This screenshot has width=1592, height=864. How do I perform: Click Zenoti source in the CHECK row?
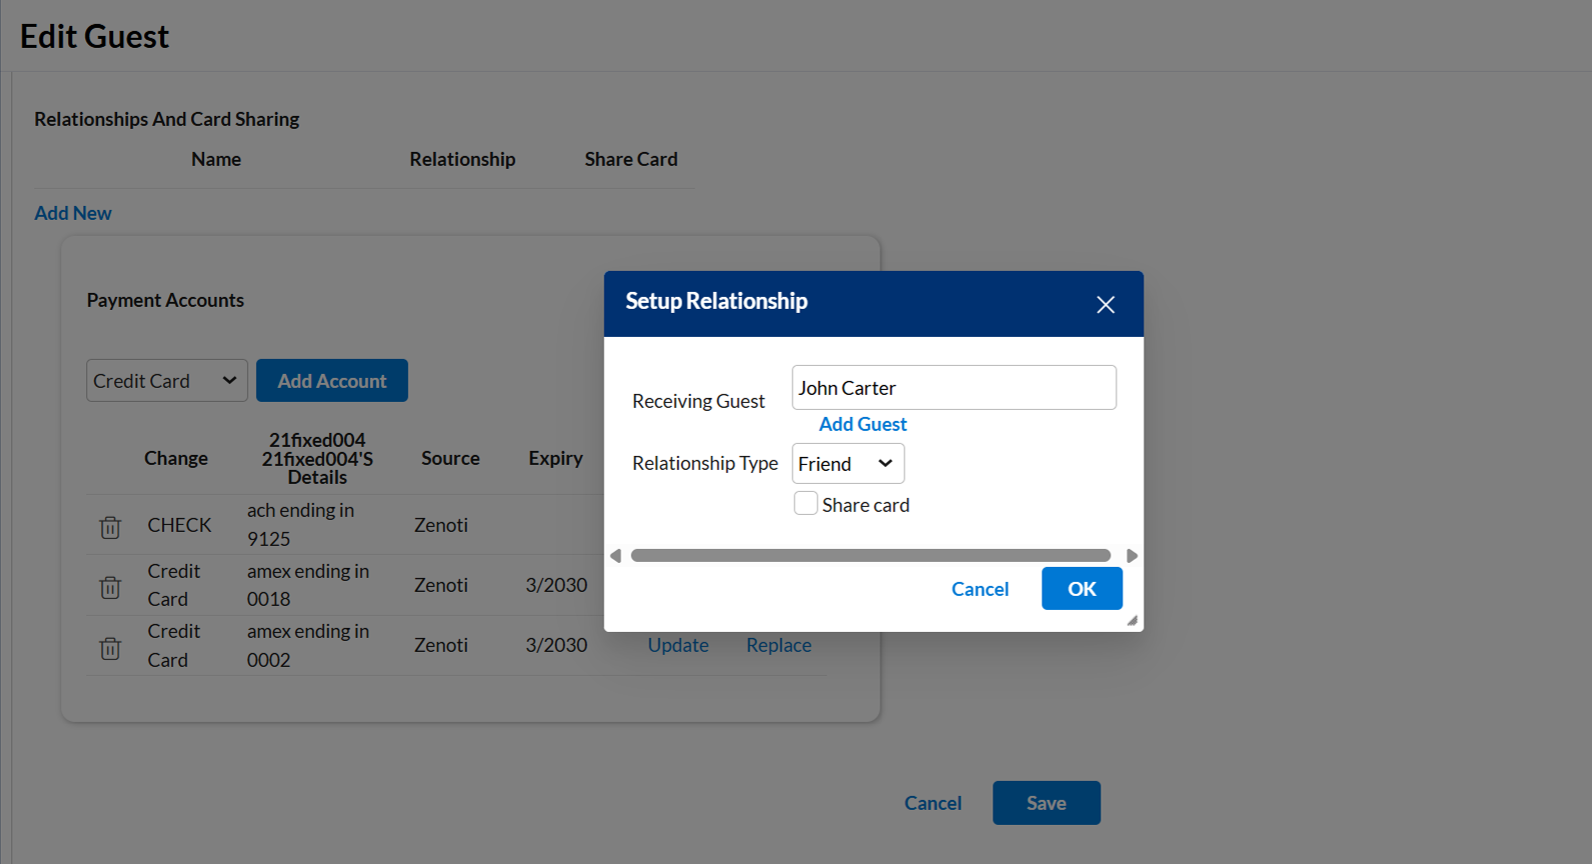pyautogui.click(x=441, y=525)
